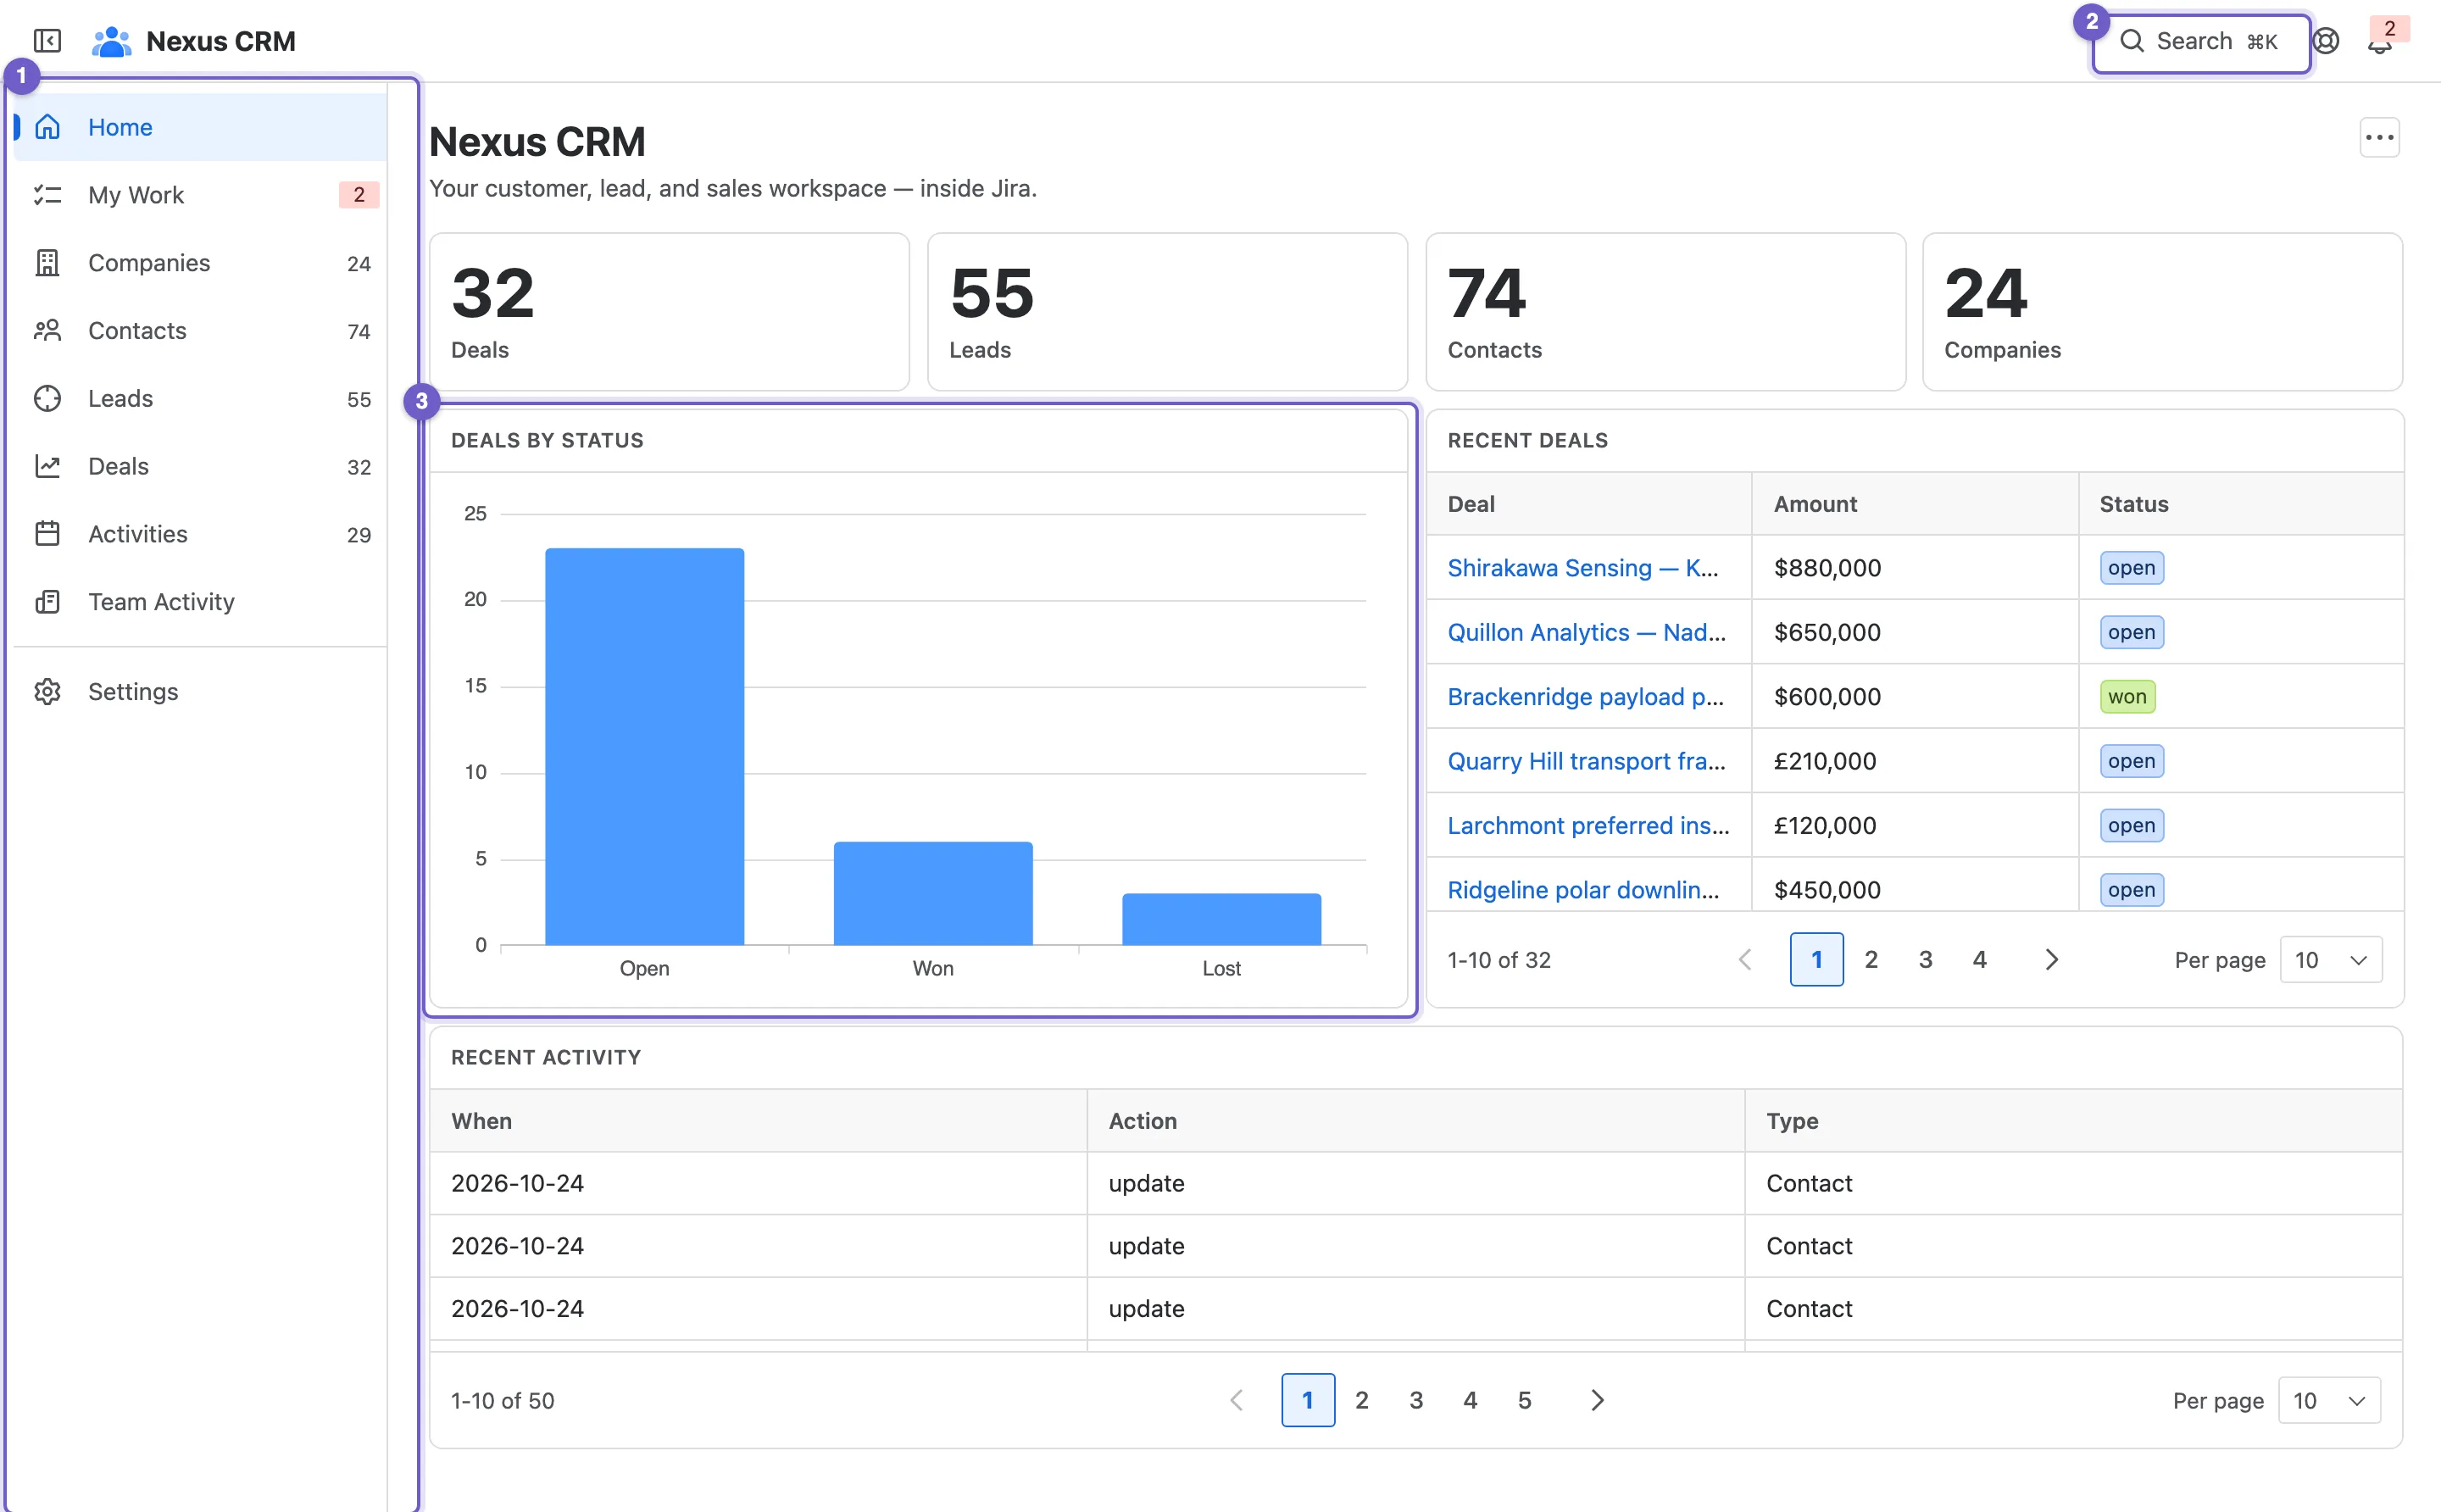
Task: Click the Companies building icon
Action: 47,263
